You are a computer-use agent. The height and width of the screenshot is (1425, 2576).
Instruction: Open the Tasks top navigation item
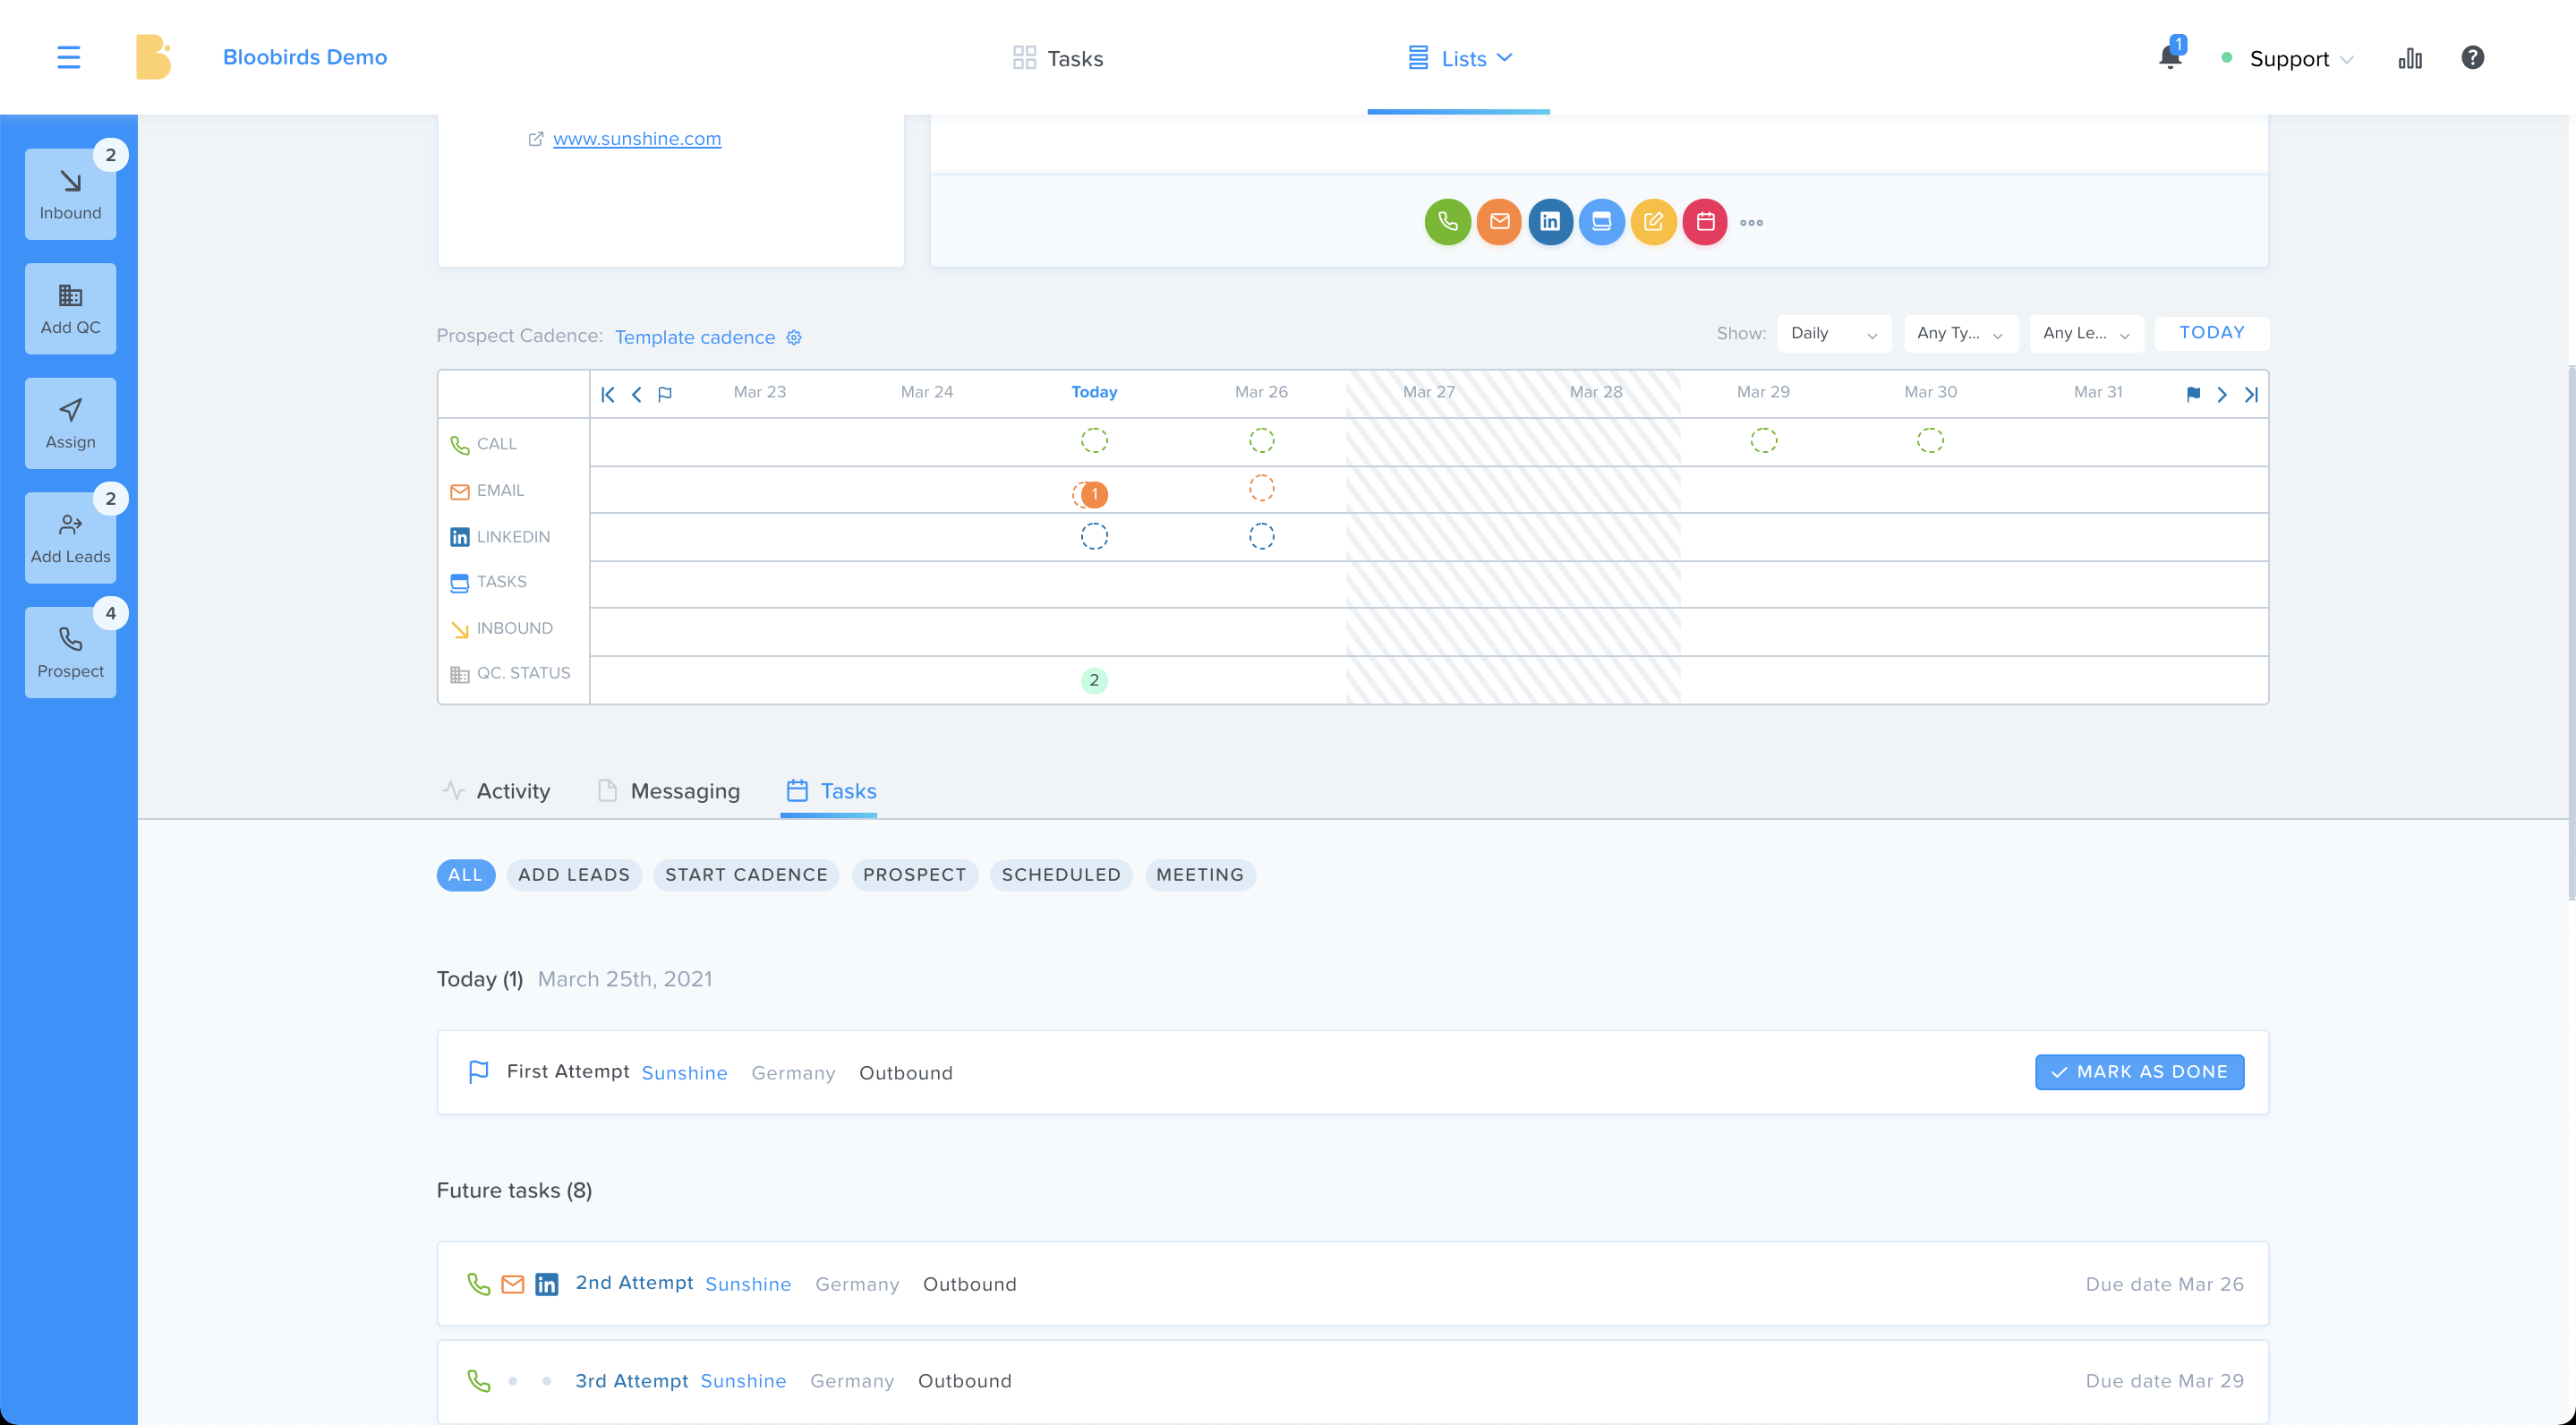click(x=1057, y=58)
